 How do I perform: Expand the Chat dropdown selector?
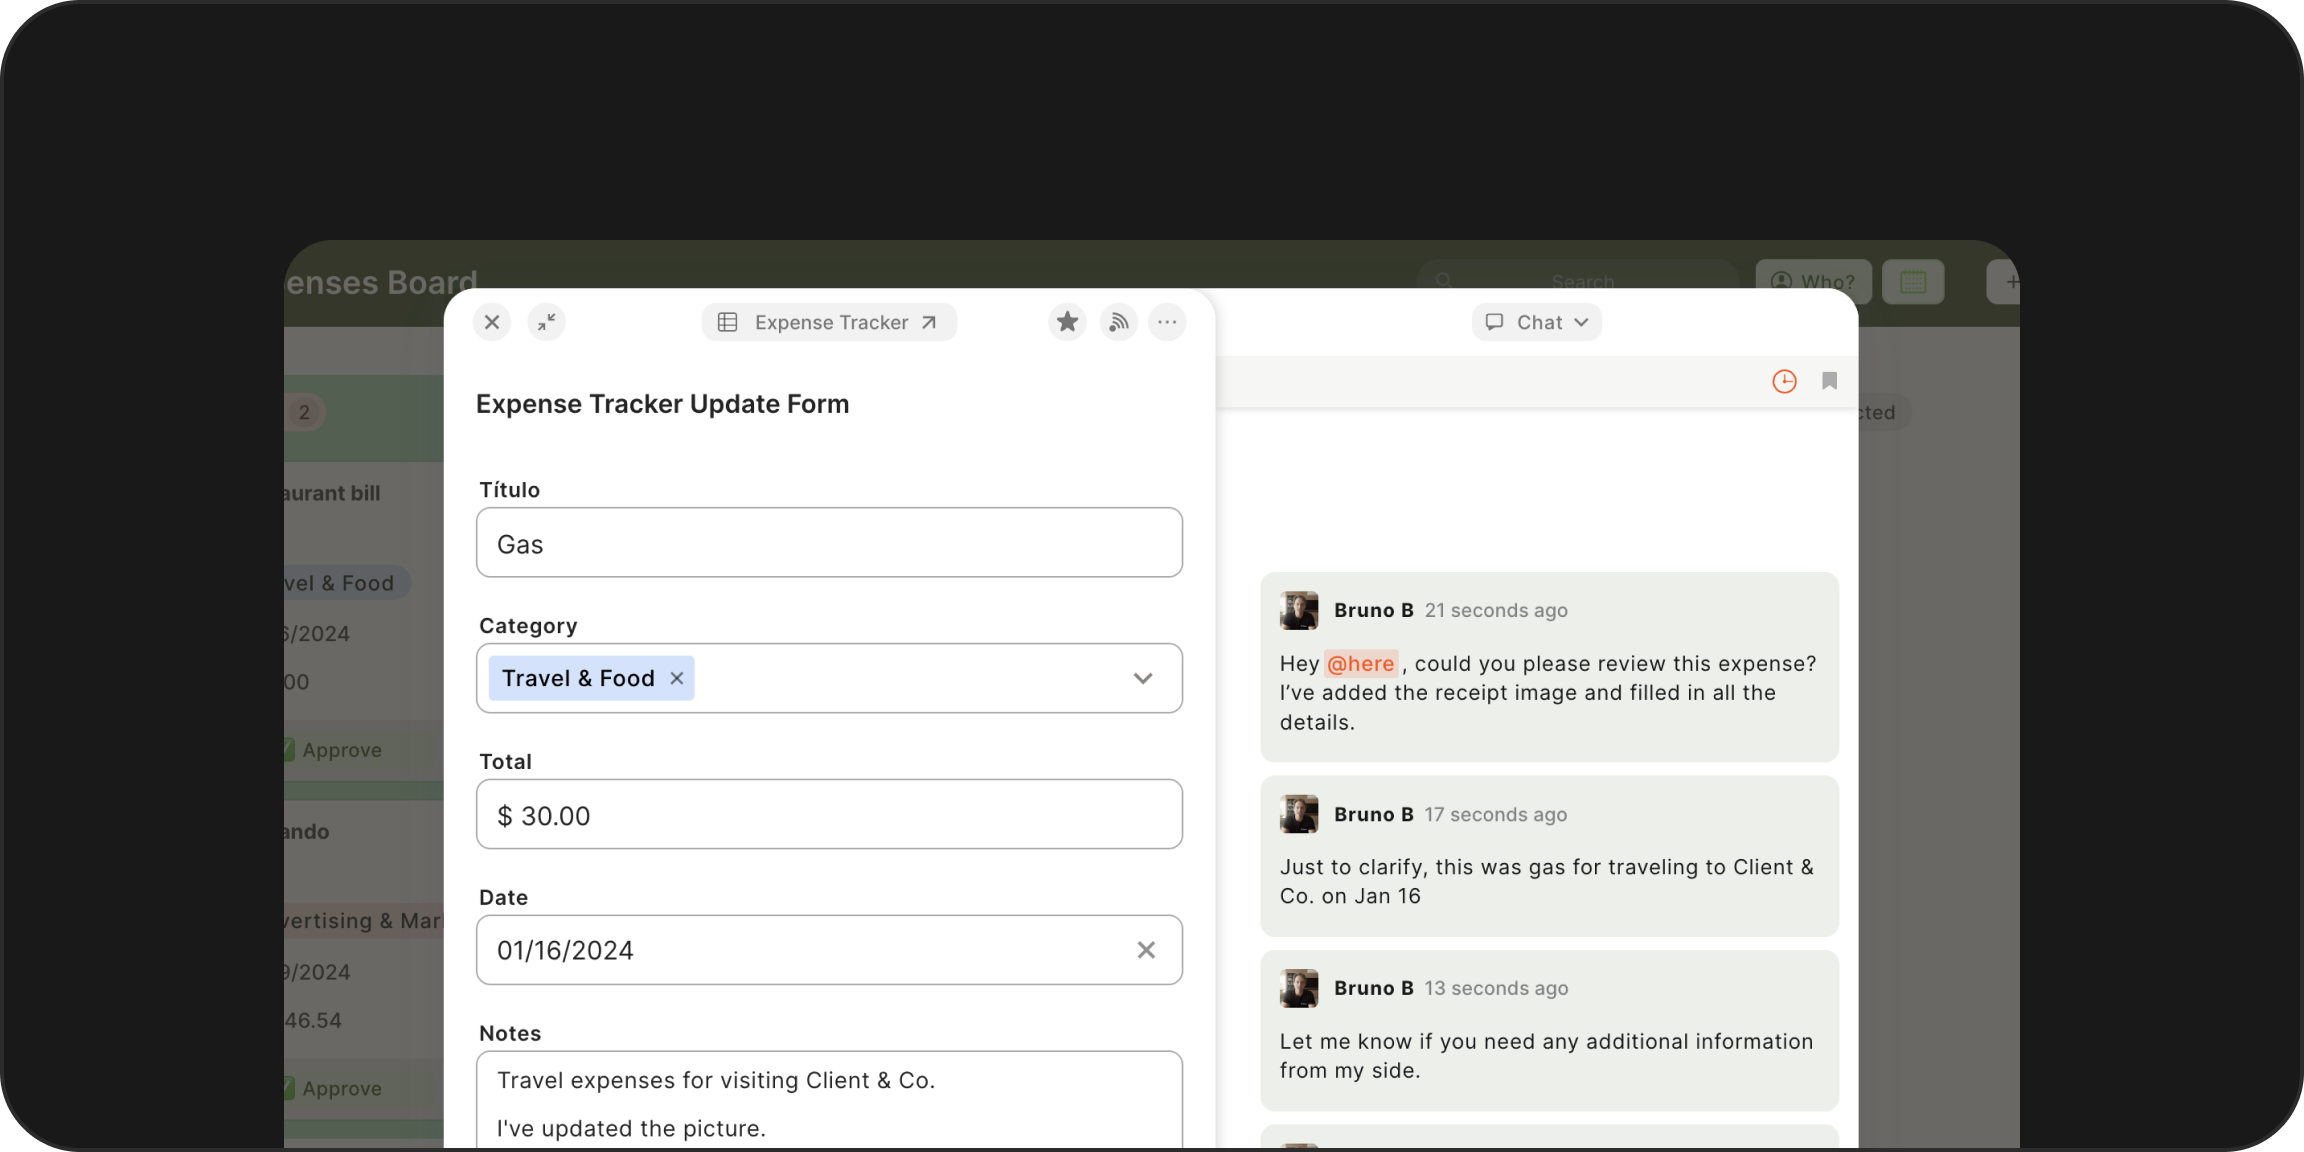coord(1536,322)
